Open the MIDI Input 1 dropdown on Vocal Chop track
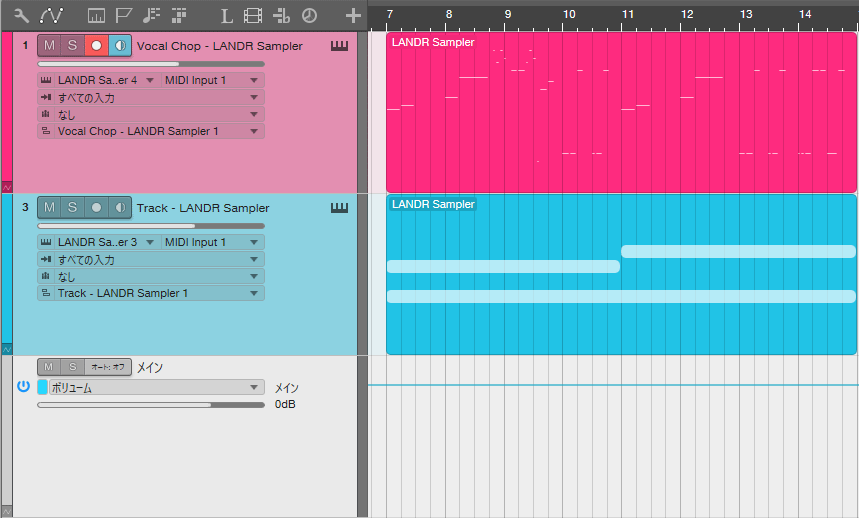Viewport: 859px width, 518px height. 213,80
